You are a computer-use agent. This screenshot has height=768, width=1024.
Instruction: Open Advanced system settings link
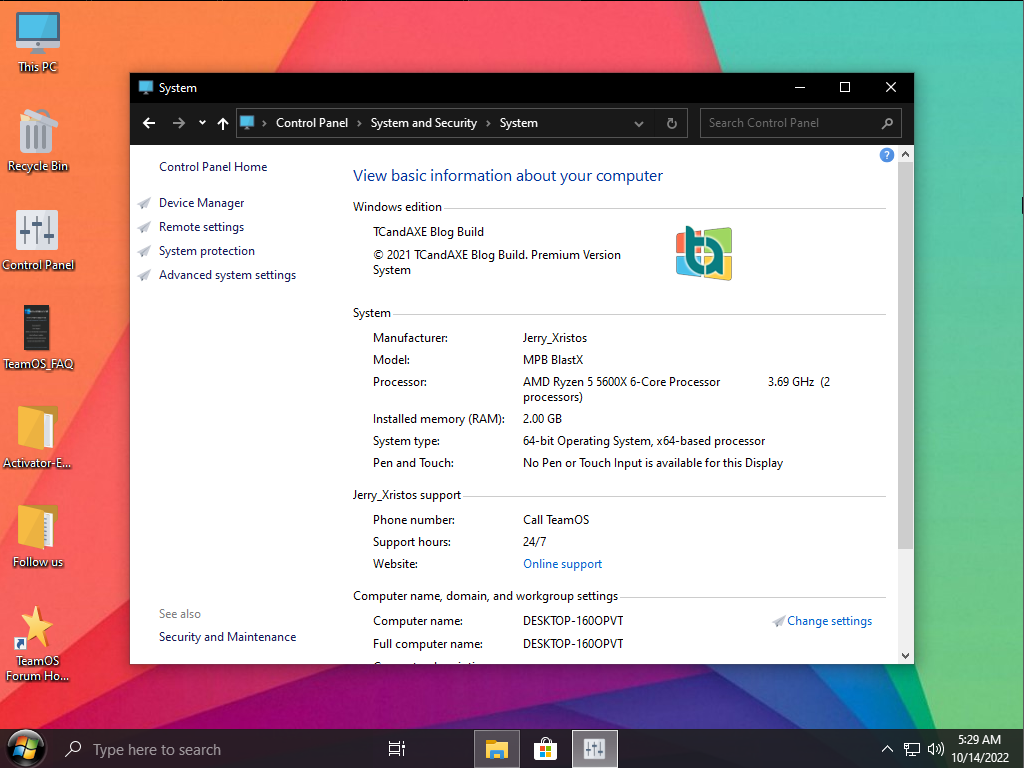tap(227, 275)
